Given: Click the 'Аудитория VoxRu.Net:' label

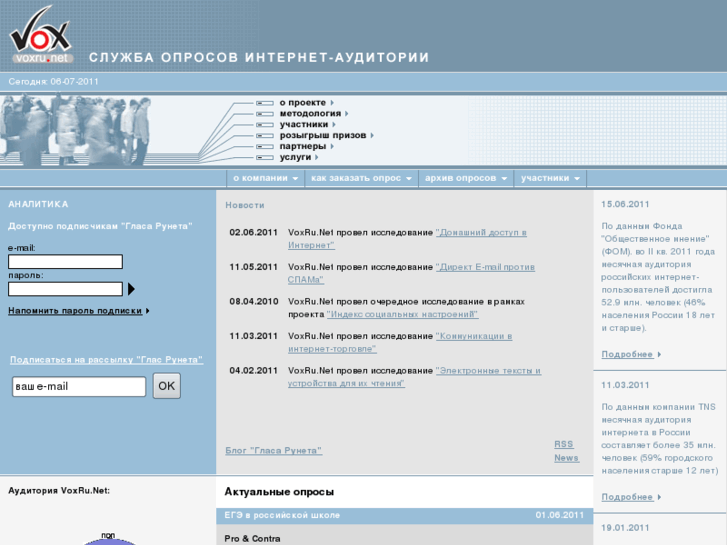Looking at the screenshot, I should (x=59, y=491).
